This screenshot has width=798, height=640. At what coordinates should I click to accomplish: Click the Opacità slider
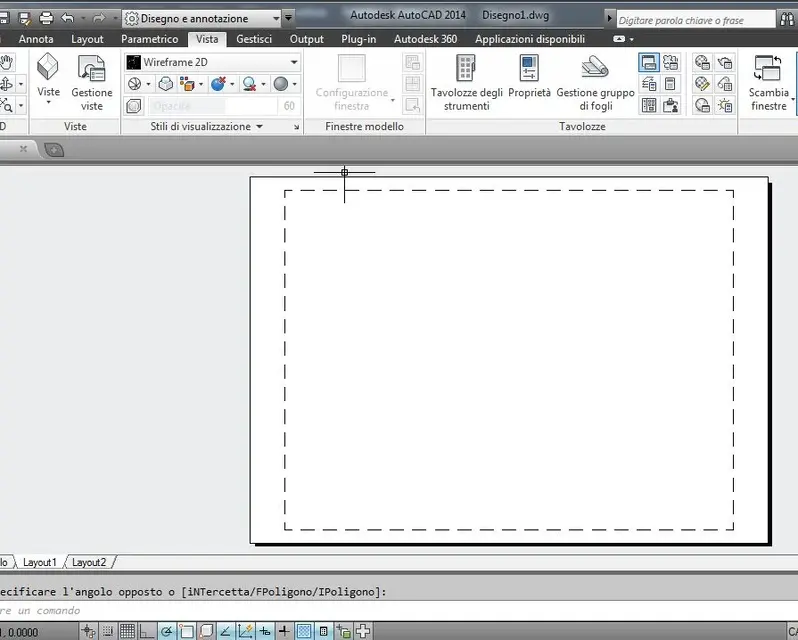point(213,106)
